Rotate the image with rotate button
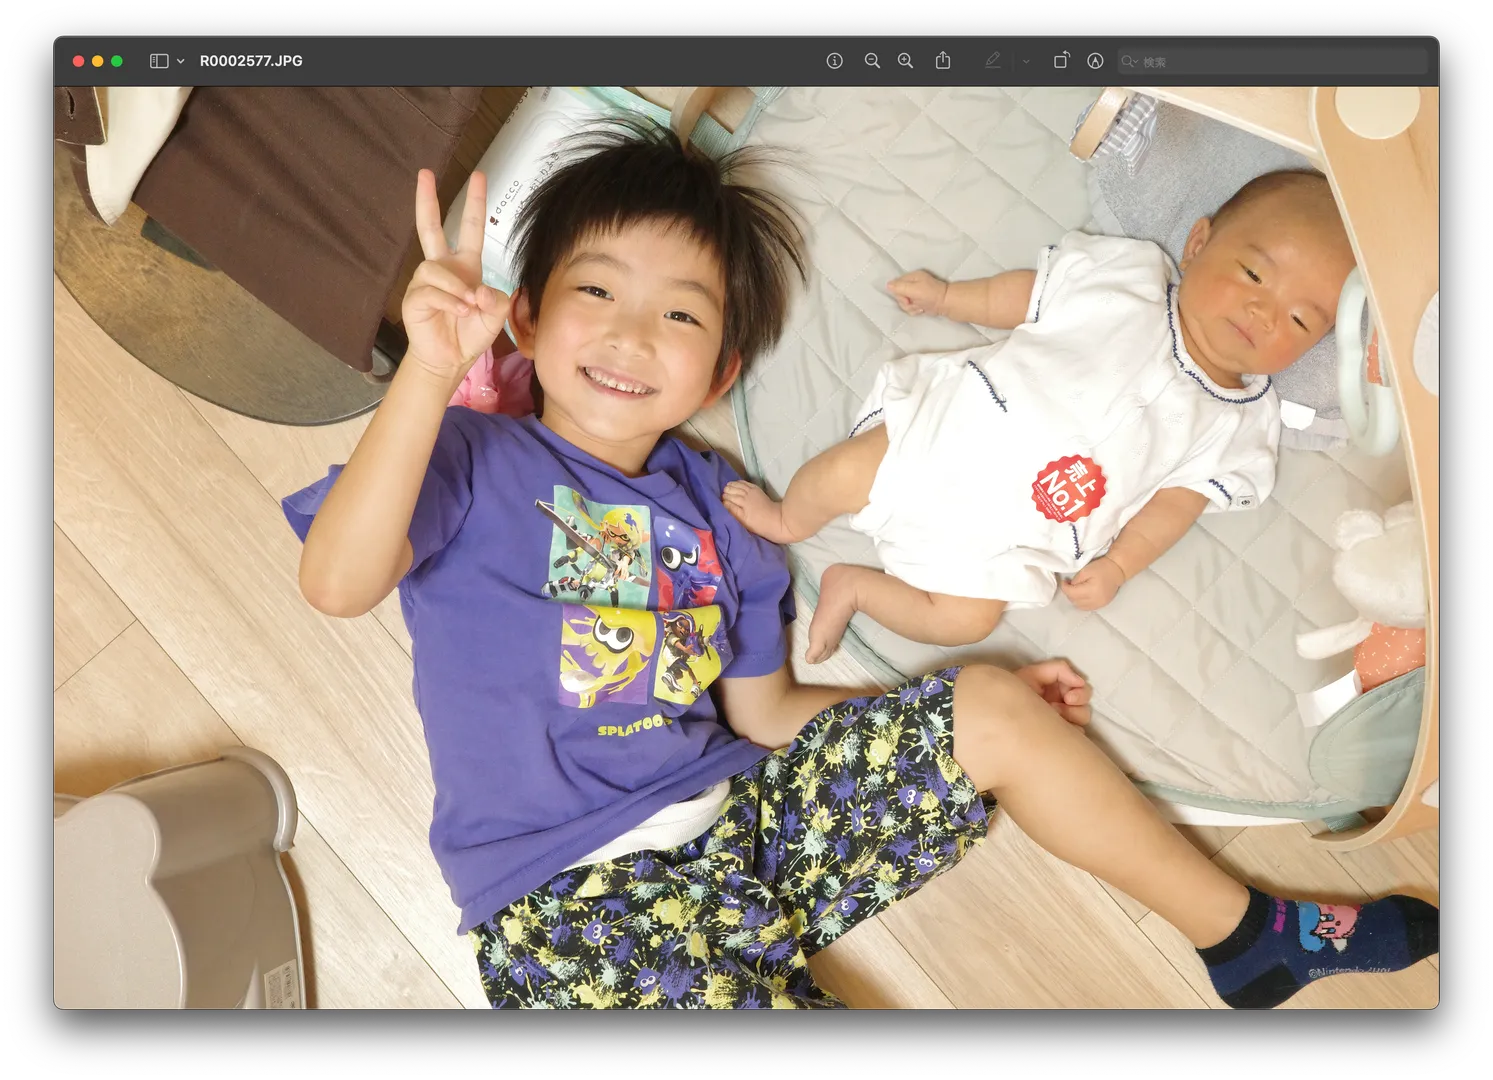The height and width of the screenshot is (1080, 1493). pyautogui.click(x=1061, y=61)
